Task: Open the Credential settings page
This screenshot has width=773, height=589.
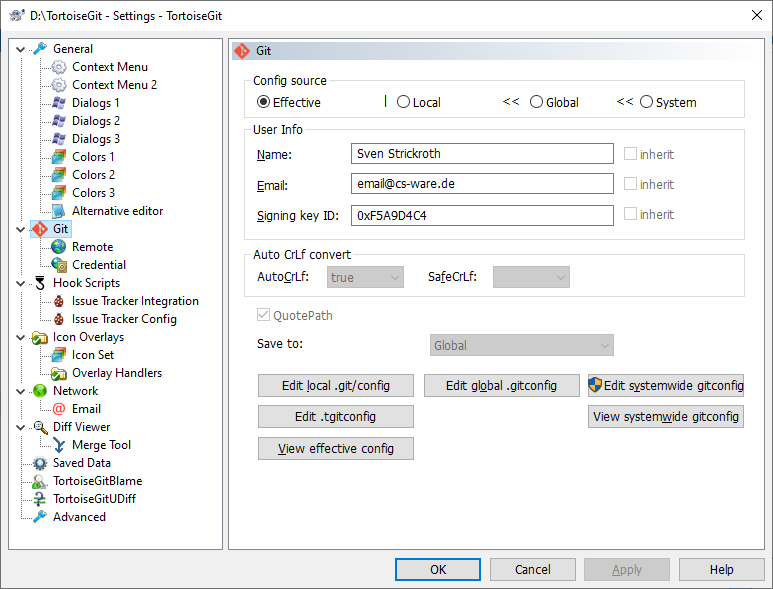Action: [99, 265]
